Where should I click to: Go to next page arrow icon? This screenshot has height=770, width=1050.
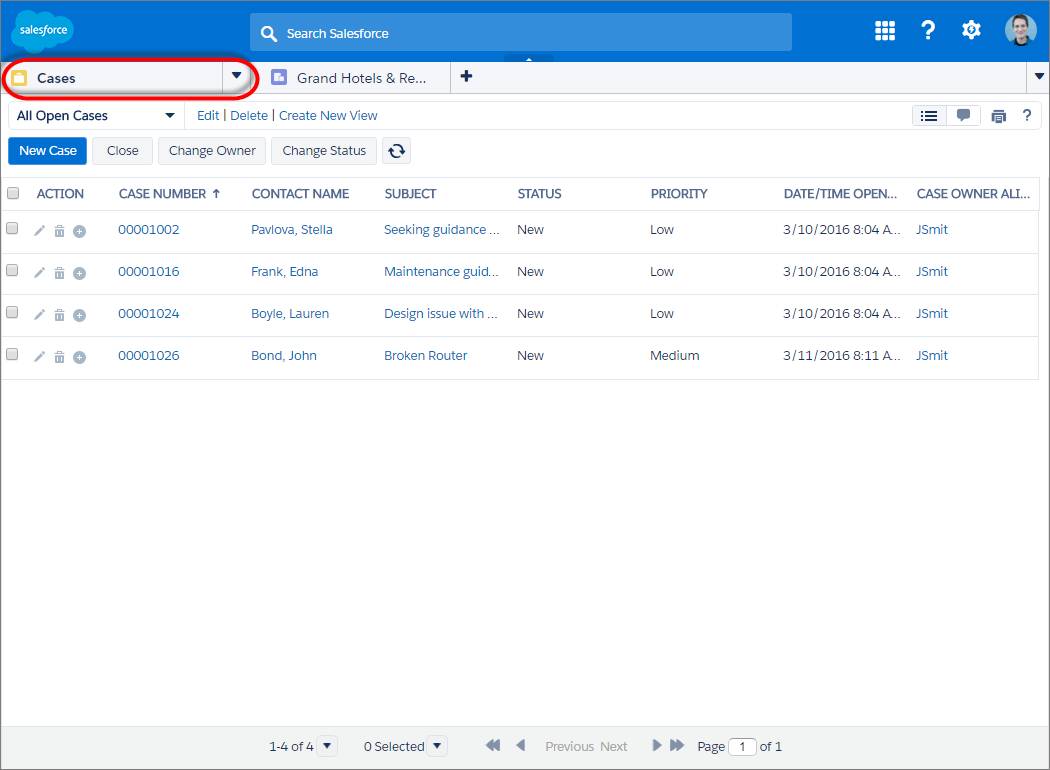click(657, 745)
